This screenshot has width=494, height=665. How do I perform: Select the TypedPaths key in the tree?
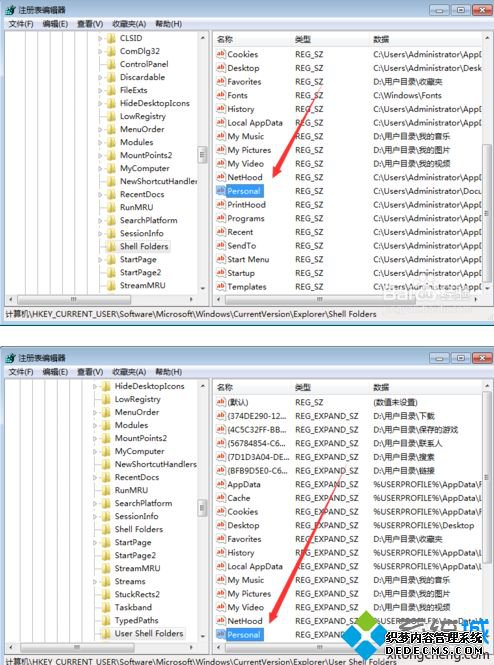pos(136,620)
